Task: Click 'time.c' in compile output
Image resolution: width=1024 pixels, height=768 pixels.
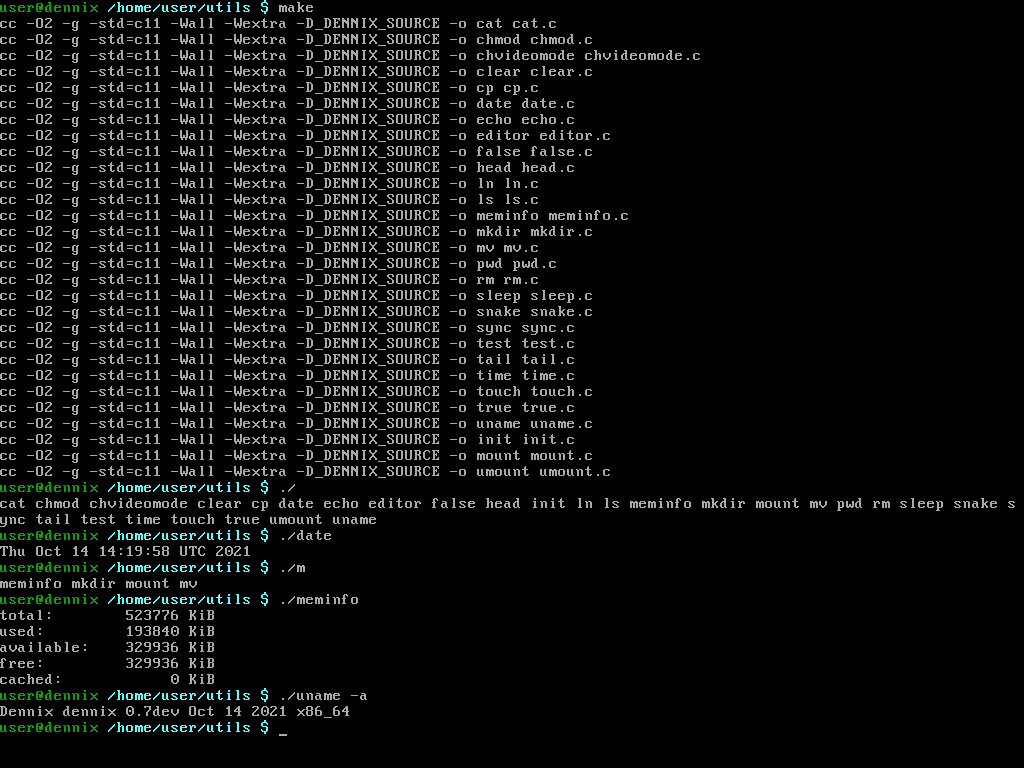Action: [548, 376]
